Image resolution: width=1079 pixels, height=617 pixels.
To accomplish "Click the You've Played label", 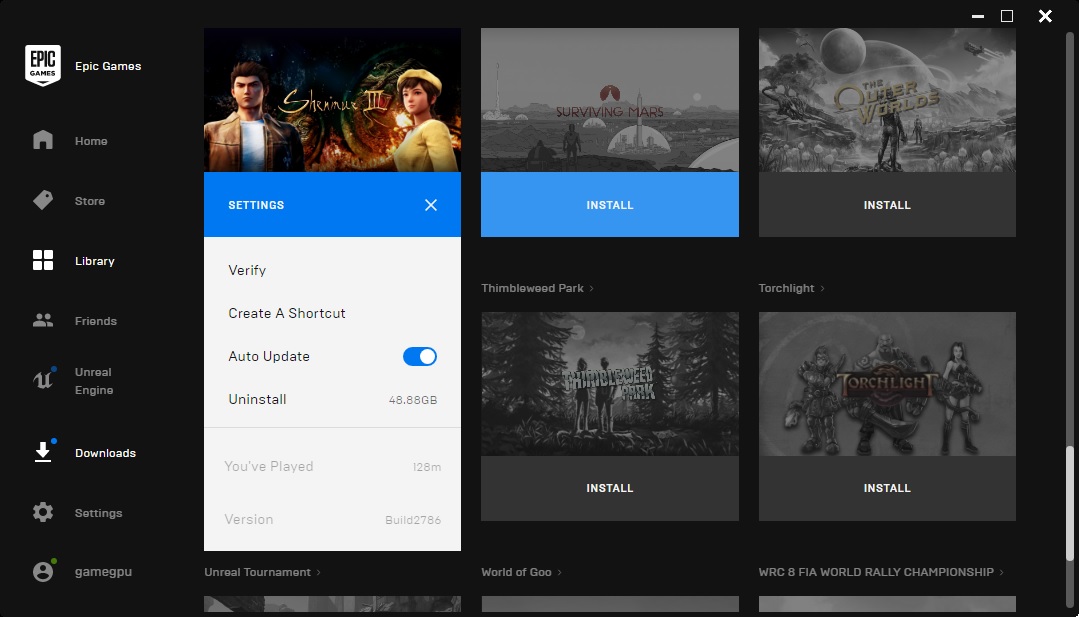I will (268, 466).
